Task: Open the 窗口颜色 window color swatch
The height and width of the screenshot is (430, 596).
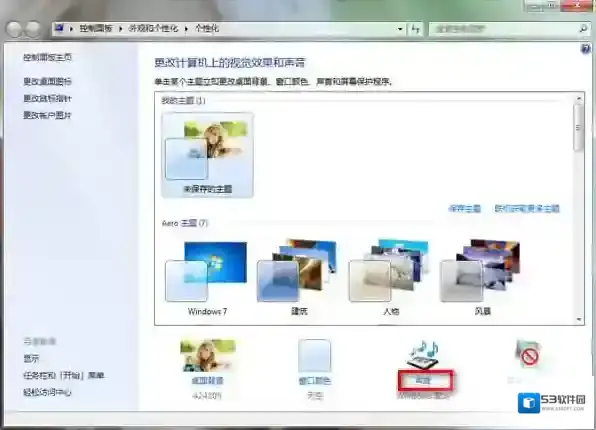Action: pyautogui.click(x=314, y=355)
